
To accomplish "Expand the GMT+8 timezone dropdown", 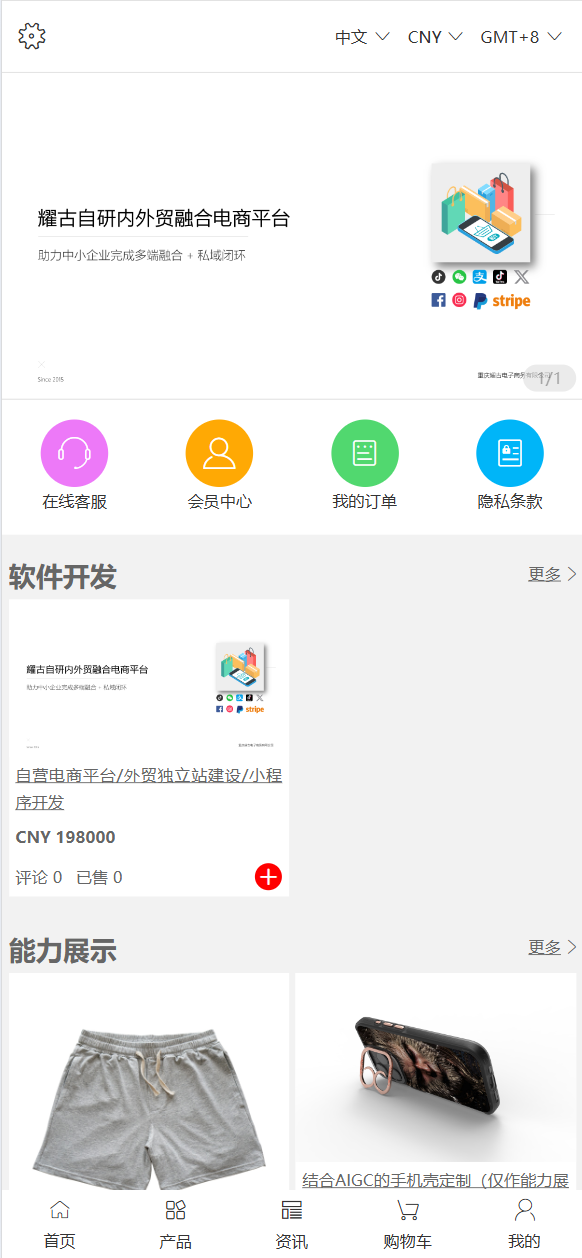I will (x=521, y=37).
